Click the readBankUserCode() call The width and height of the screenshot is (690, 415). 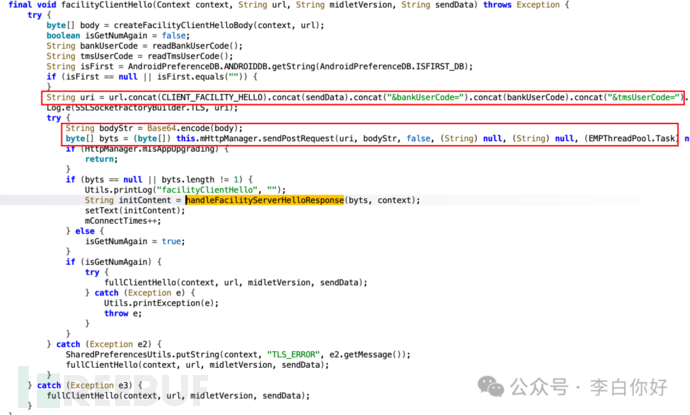coord(195,46)
